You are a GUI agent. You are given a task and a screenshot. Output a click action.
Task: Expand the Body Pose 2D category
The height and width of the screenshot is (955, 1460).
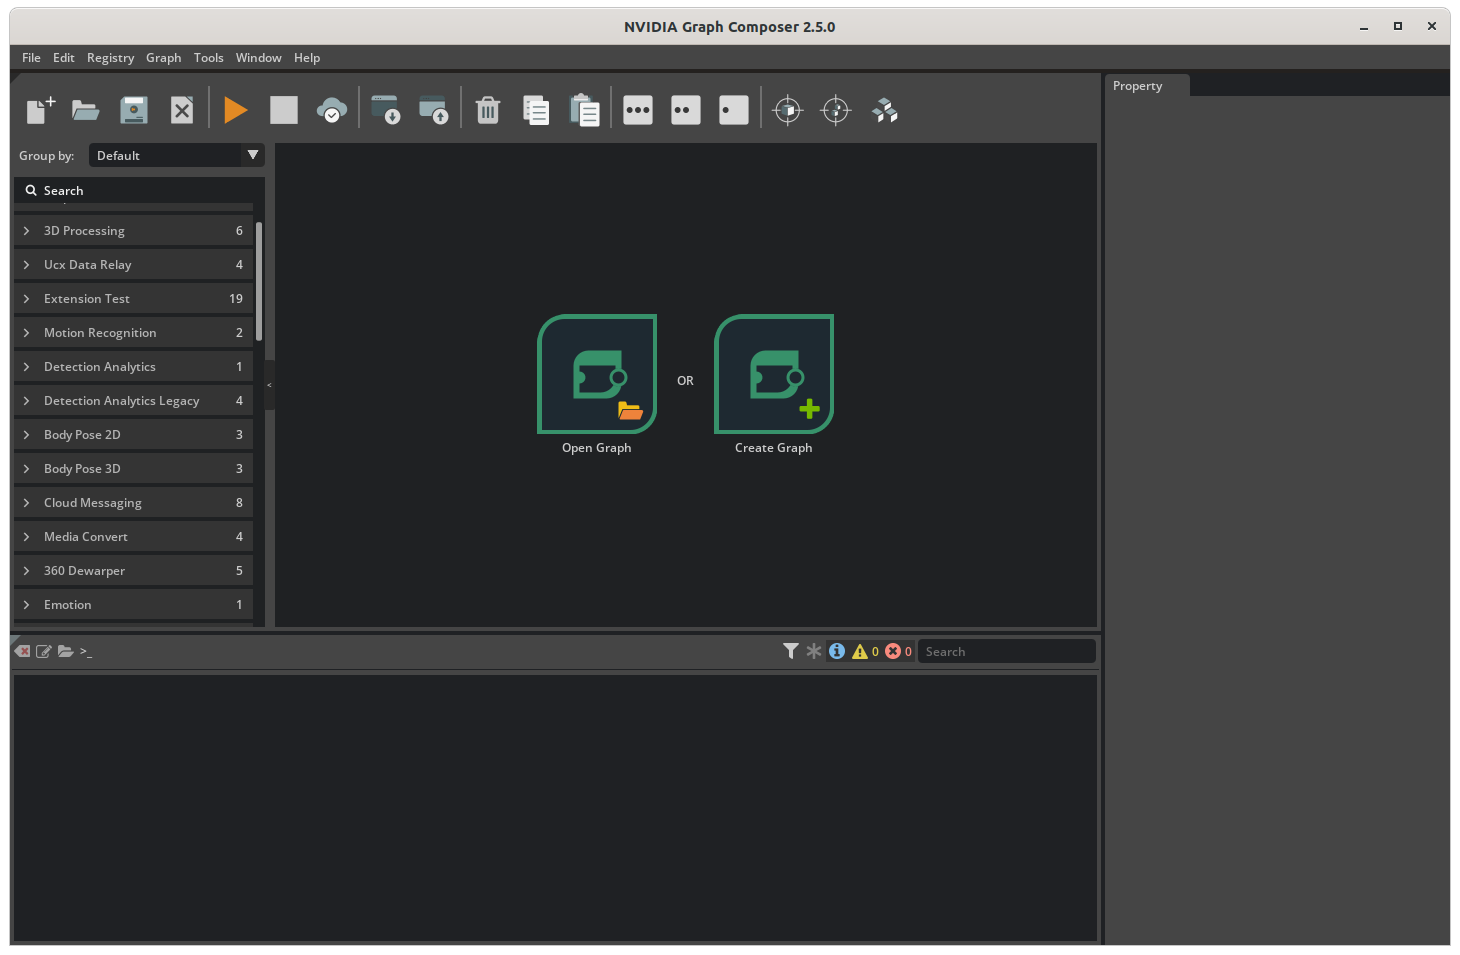click(134, 435)
